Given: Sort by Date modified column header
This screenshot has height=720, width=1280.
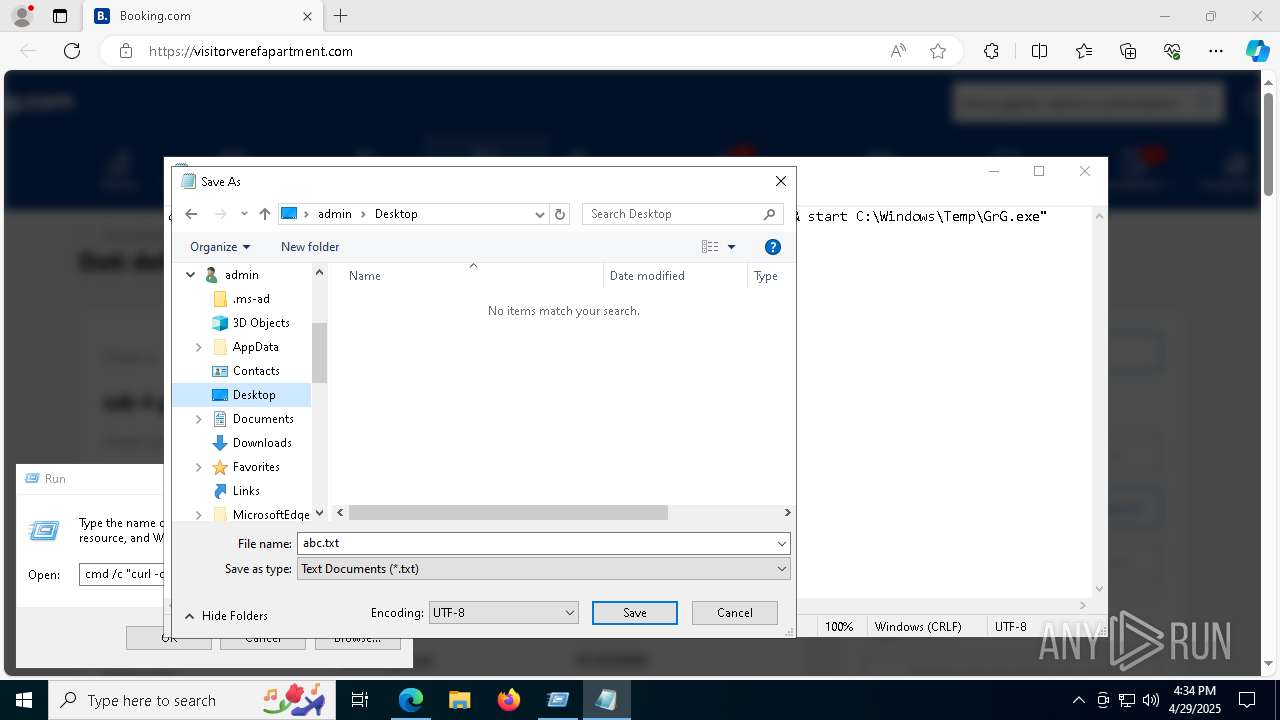Looking at the screenshot, I should point(647,276).
